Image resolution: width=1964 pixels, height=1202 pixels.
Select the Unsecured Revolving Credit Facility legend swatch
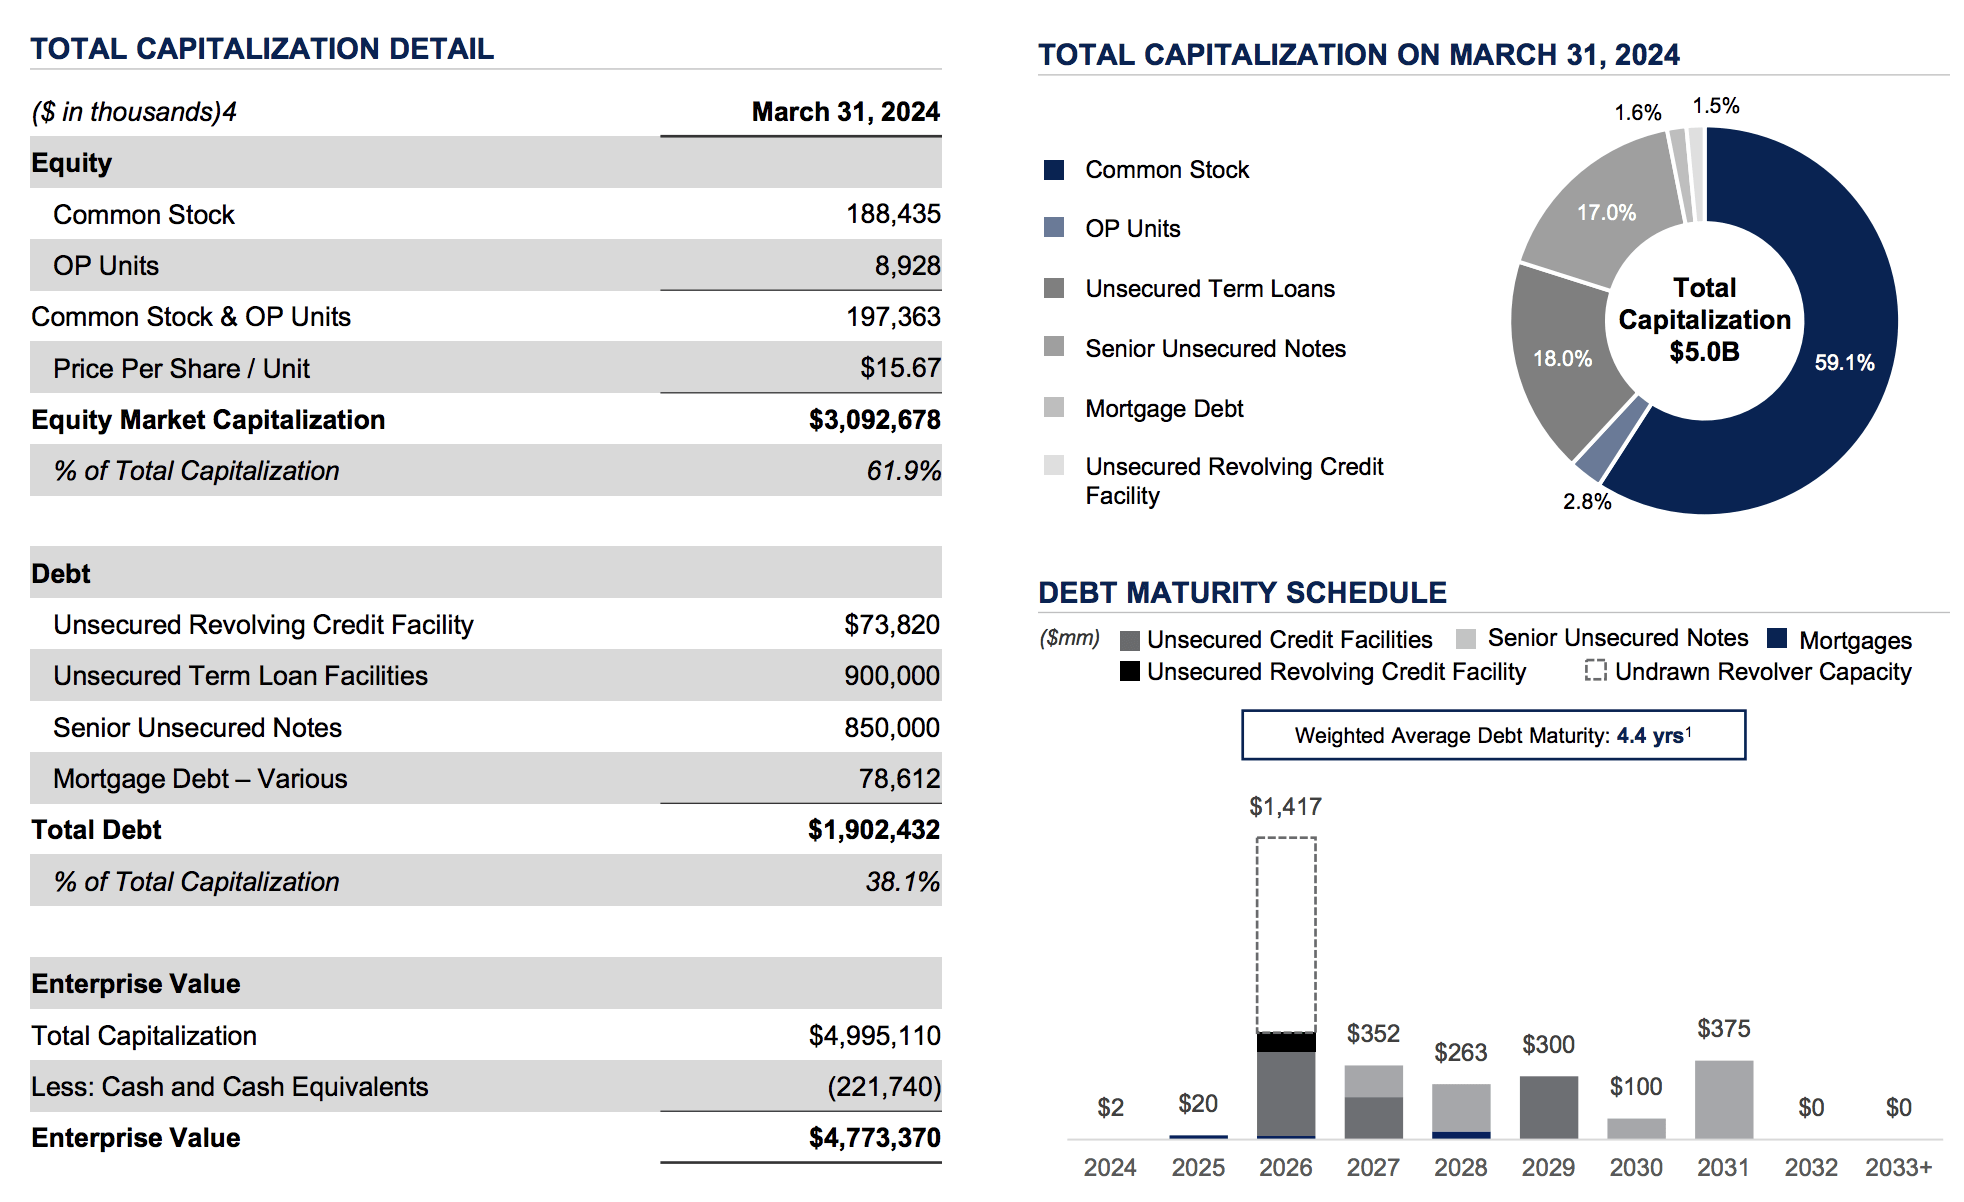(x=1052, y=467)
